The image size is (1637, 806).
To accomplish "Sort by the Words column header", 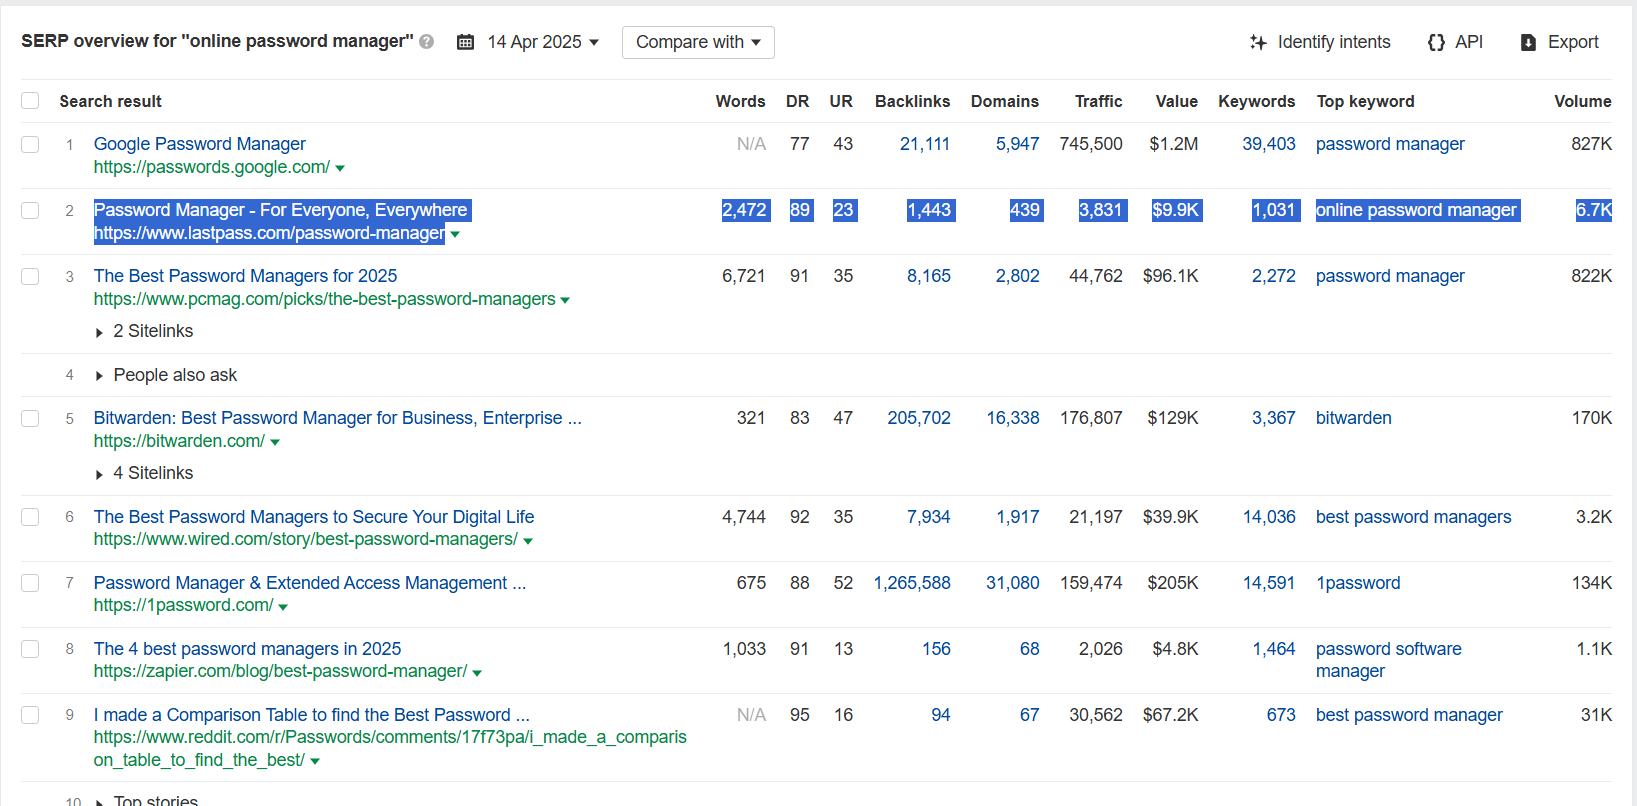I will [x=740, y=101].
